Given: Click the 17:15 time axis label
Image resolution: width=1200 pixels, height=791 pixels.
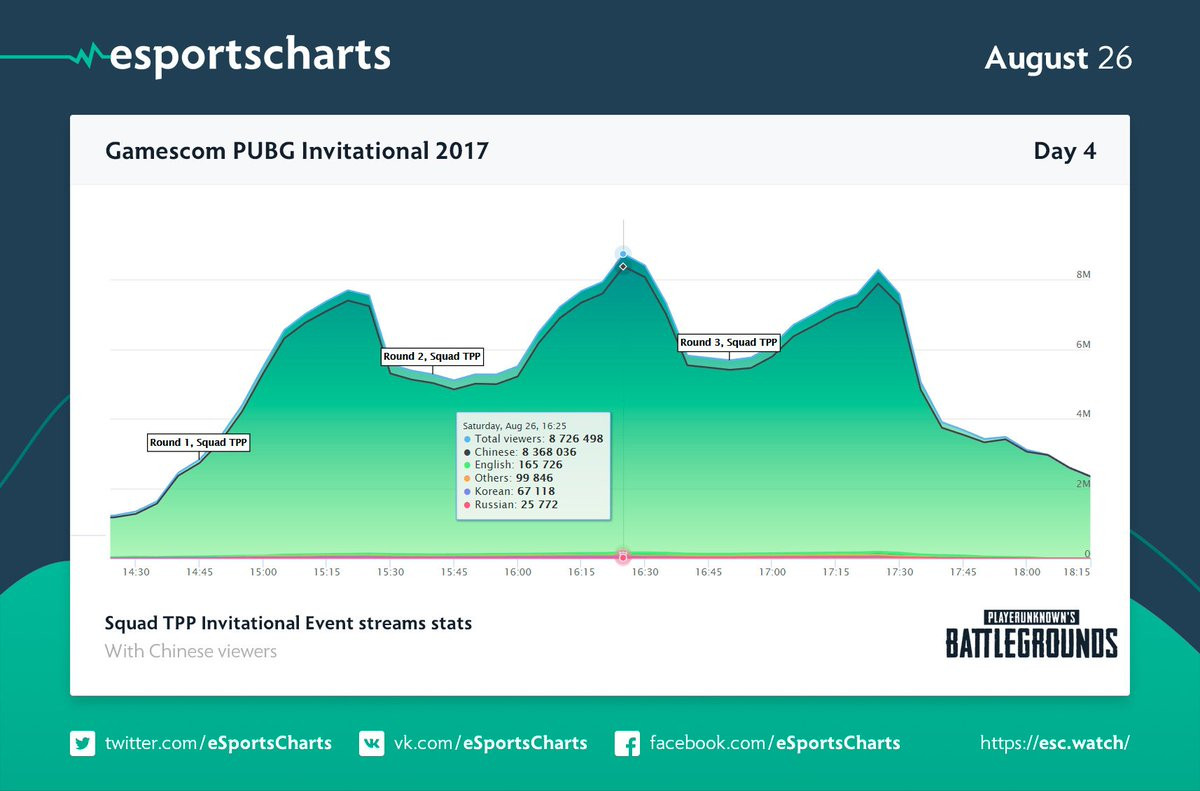Looking at the screenshot, I should [x=836, y=572].
